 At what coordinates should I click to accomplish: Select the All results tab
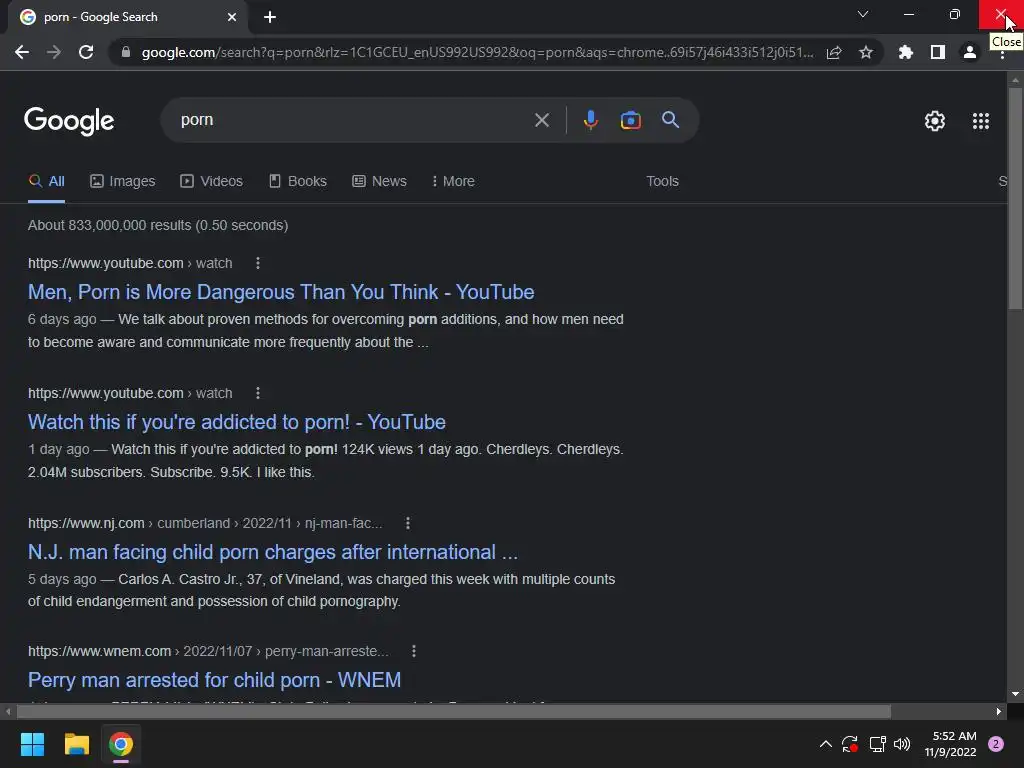click(x=46, y=181)
